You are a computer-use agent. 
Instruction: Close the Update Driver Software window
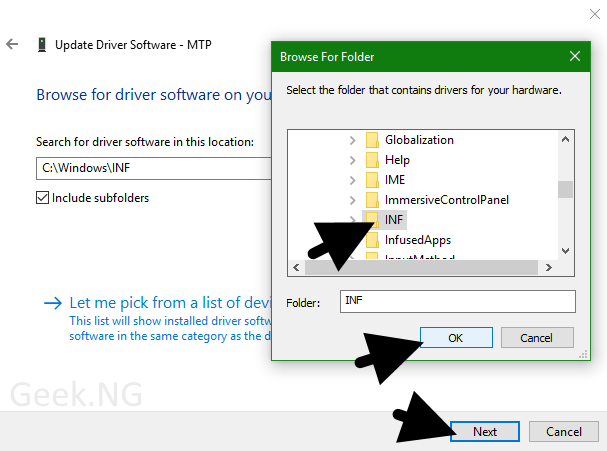[x=595, y=14]
